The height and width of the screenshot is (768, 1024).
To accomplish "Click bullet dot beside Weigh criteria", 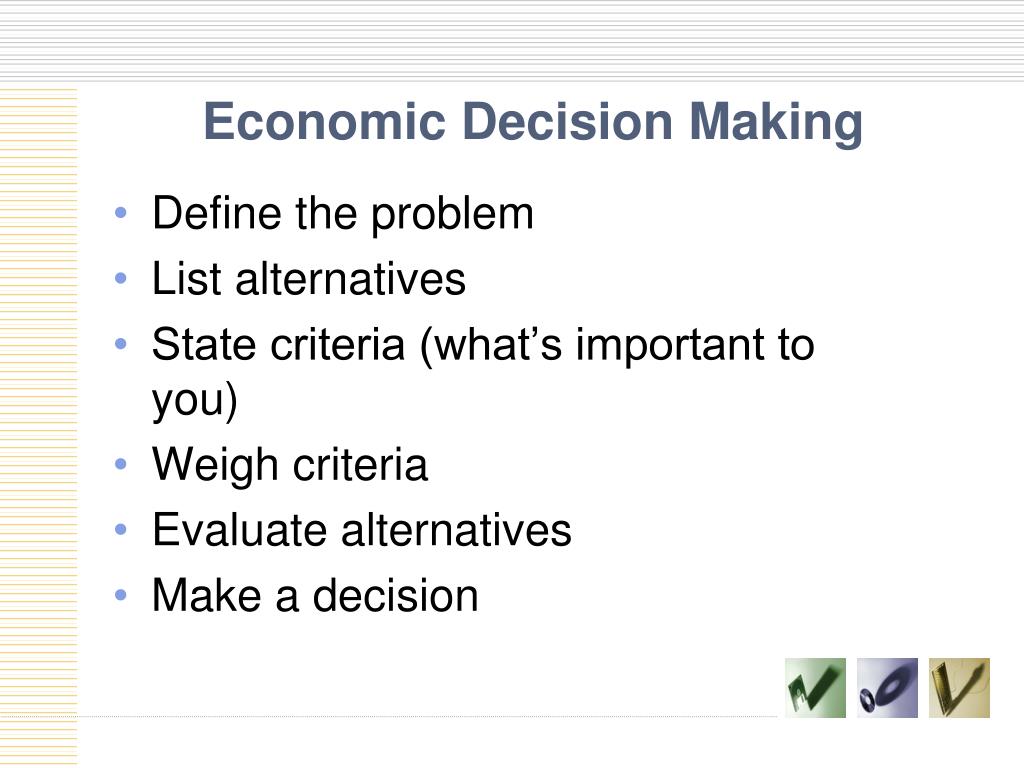I will (x=120, y=464).
